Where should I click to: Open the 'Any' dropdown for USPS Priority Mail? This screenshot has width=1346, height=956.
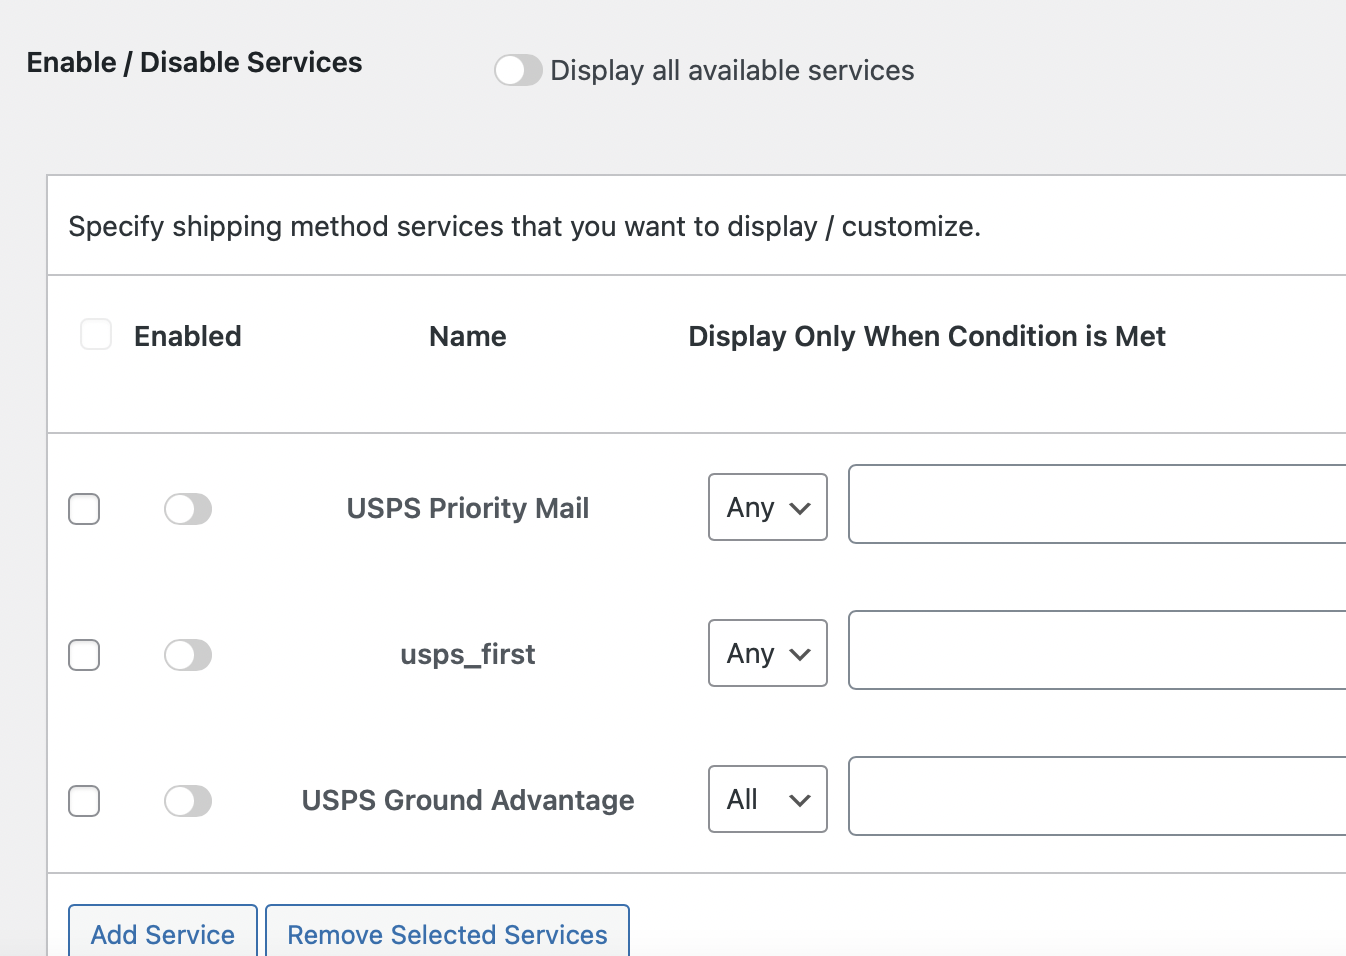(x=767, y=507)
